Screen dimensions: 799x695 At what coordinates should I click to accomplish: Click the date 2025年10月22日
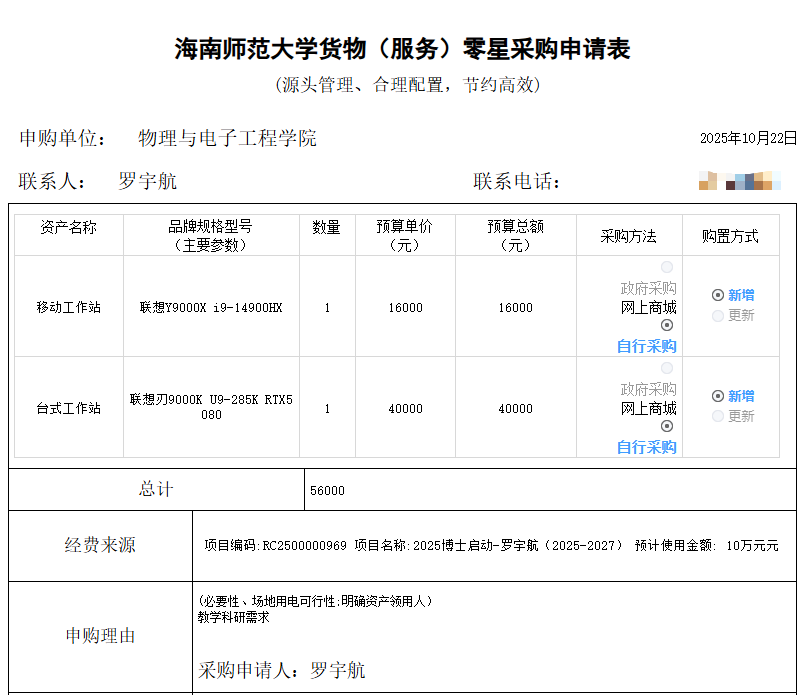[x=748, y=138]
